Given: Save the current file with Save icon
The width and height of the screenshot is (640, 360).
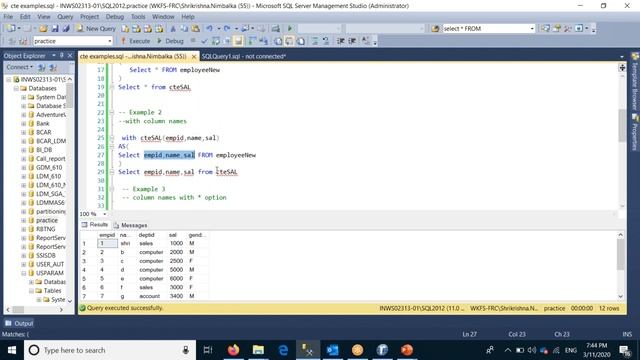Looking at the screenshot, I should [x=55, y=29].
